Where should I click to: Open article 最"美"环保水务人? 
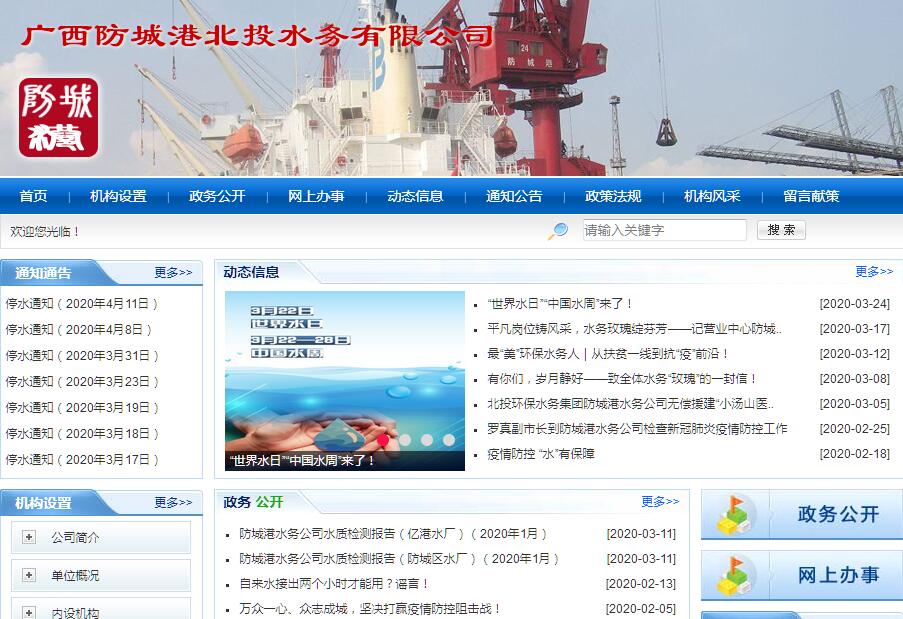point(608,354)
